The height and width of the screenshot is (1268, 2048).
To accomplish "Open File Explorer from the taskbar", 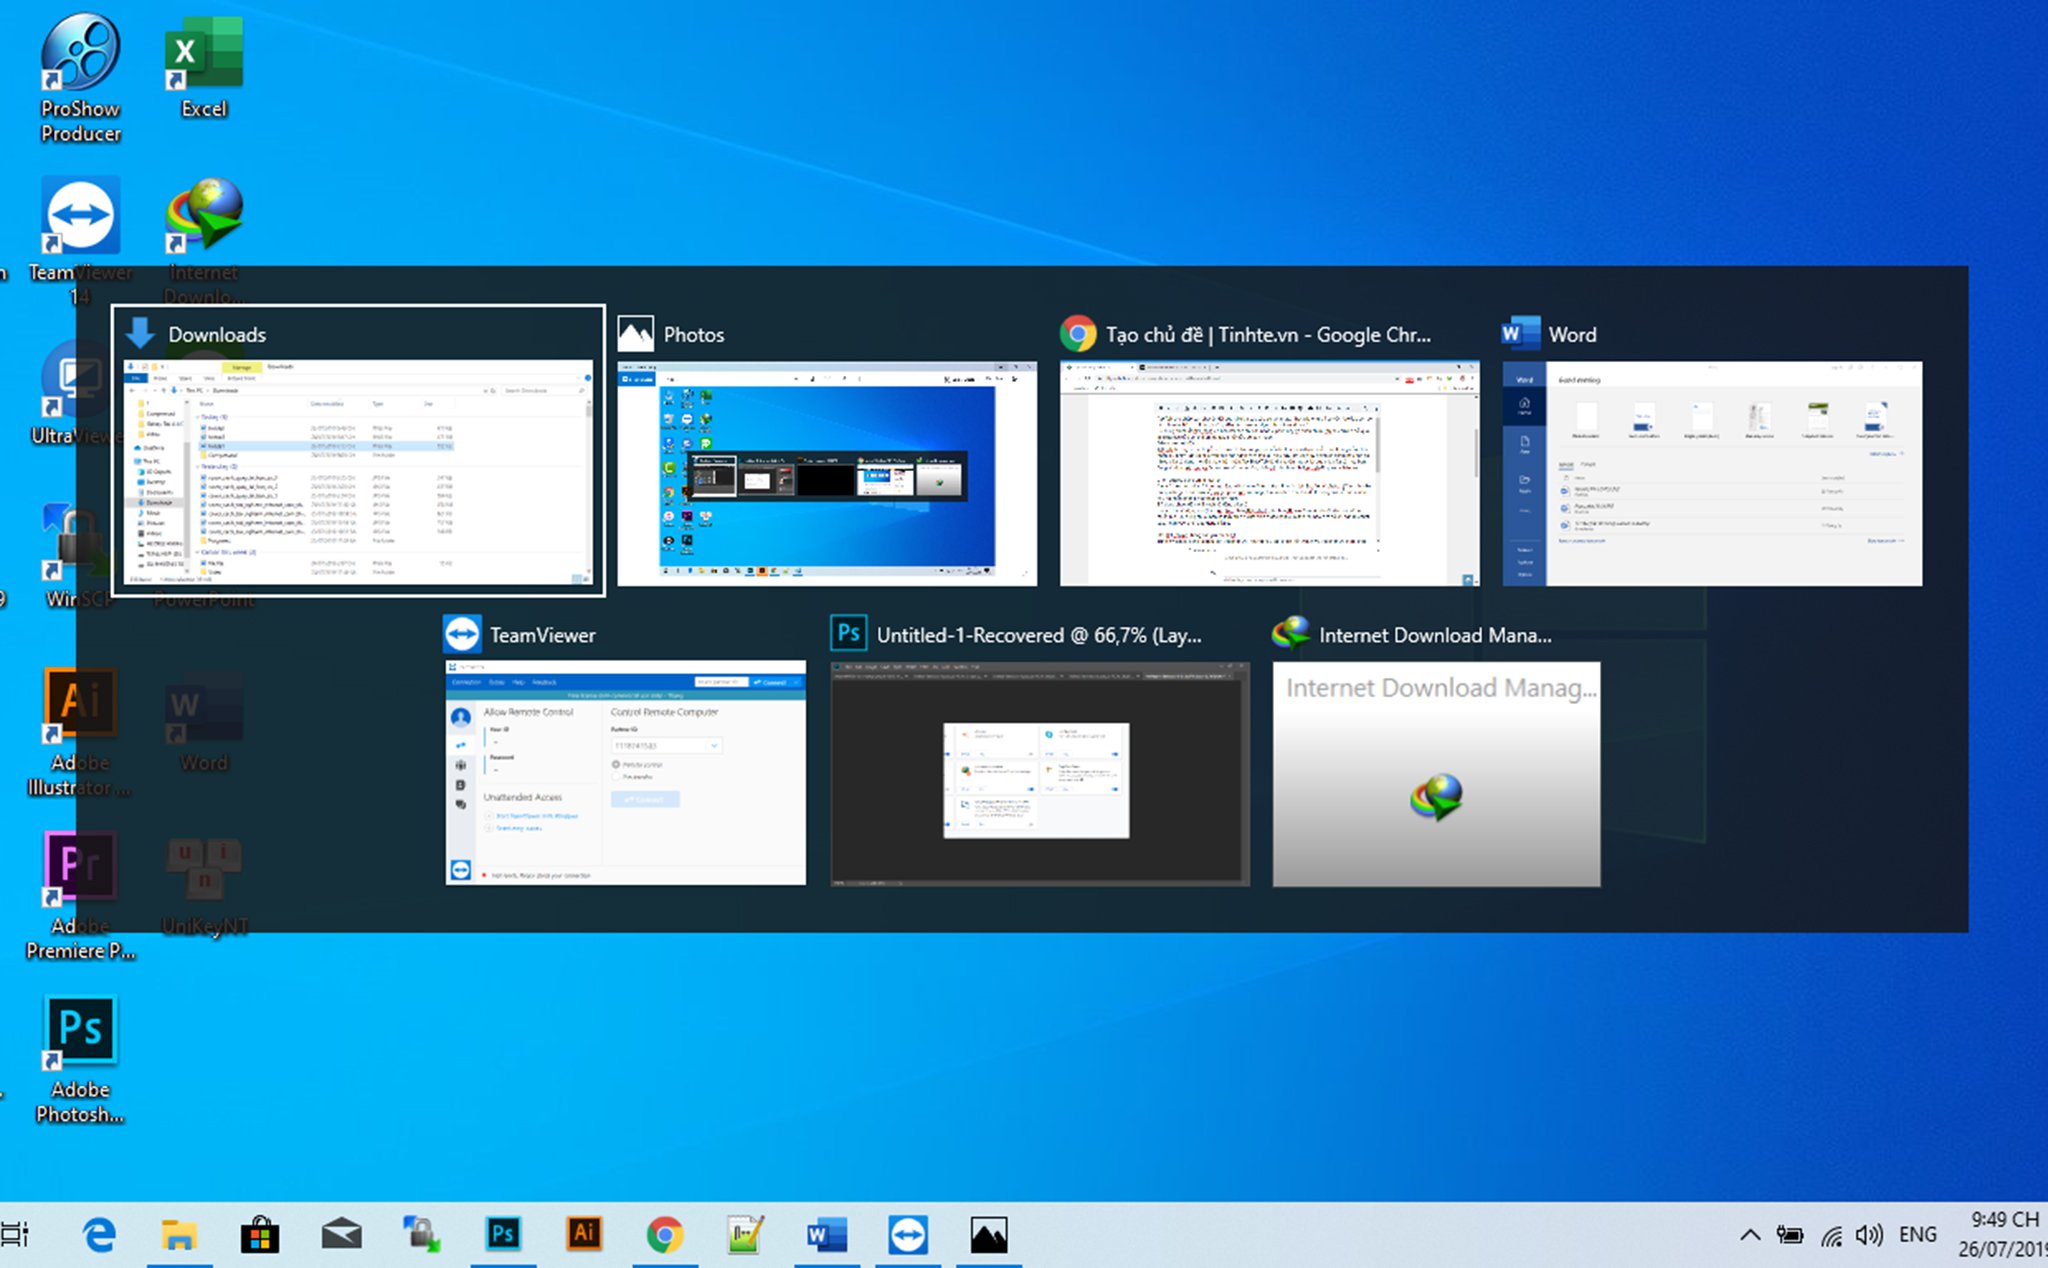I will tap(179, 1236).
